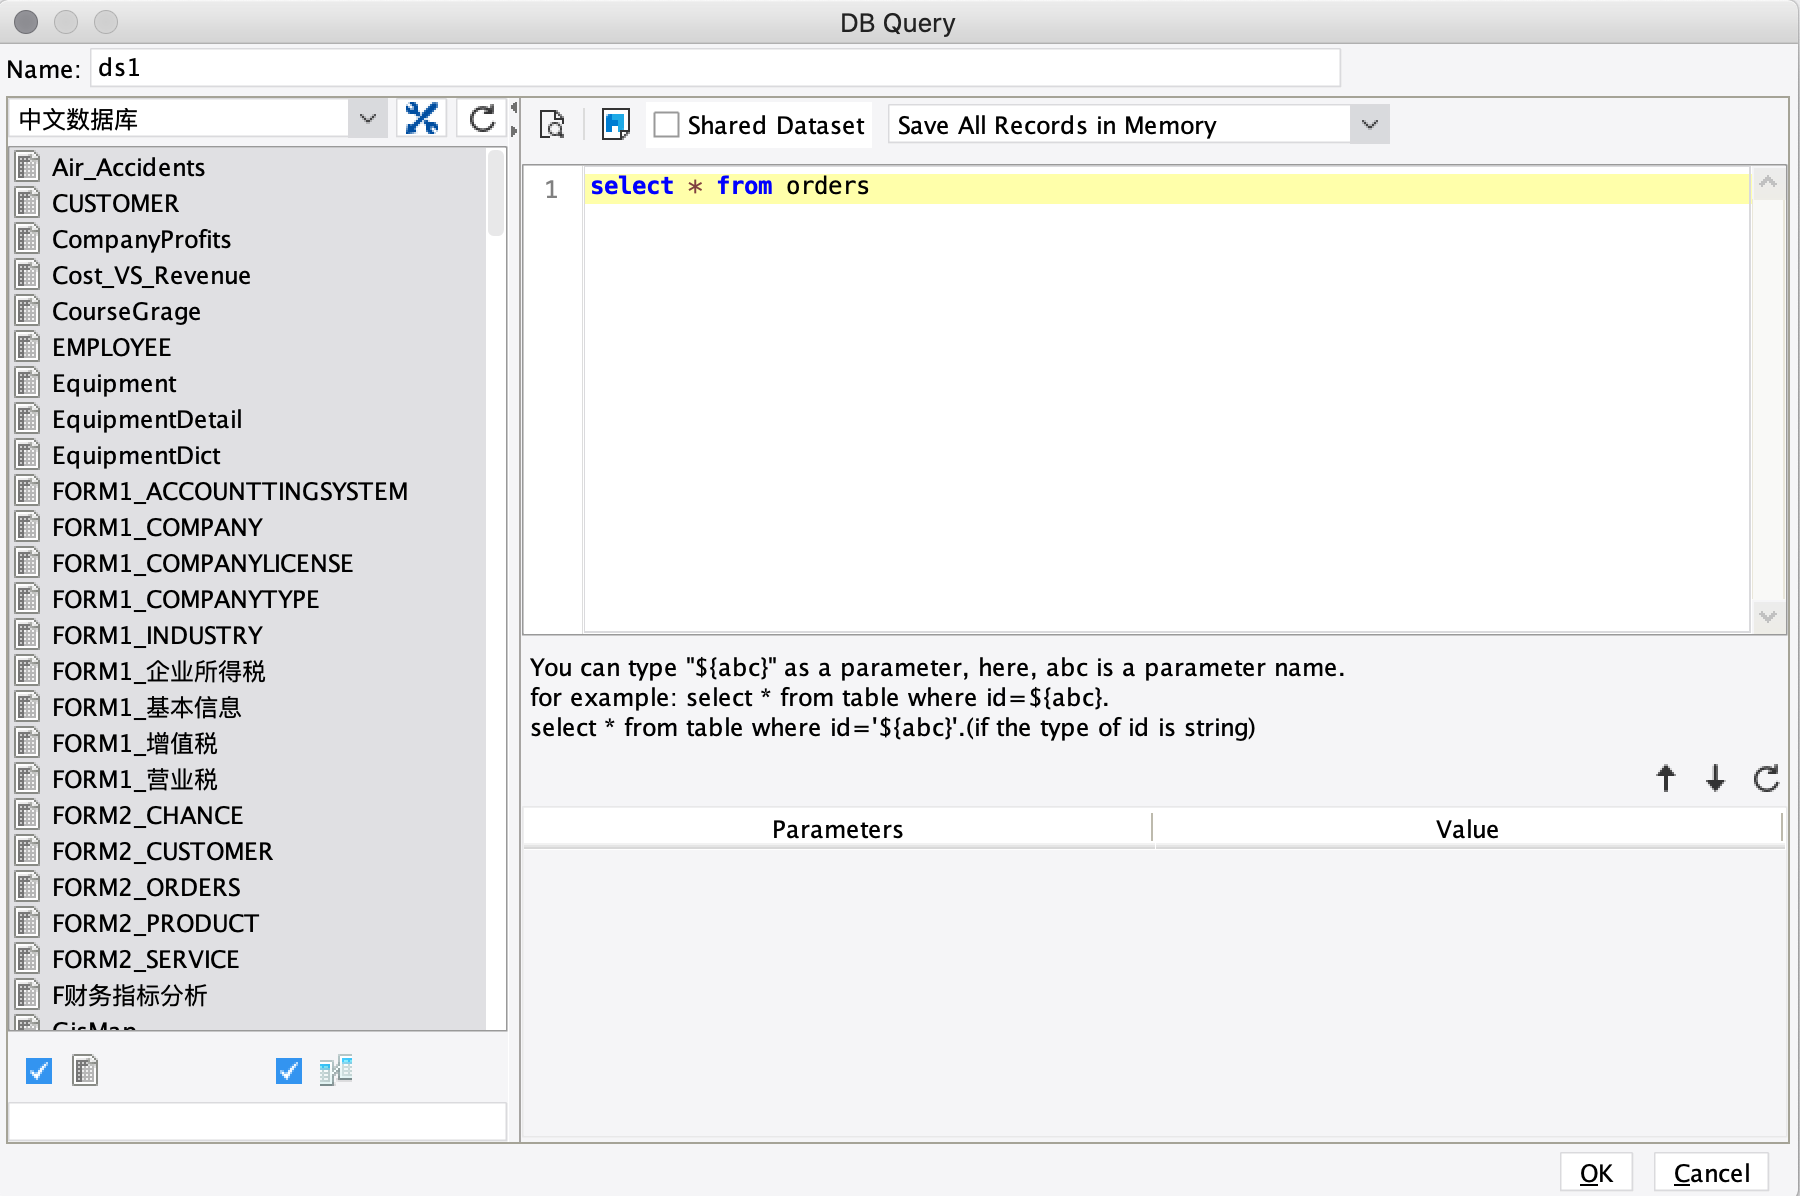Move selected parameter up with arrow
Screen dimensions: 1800x1196
[1666, 778]
